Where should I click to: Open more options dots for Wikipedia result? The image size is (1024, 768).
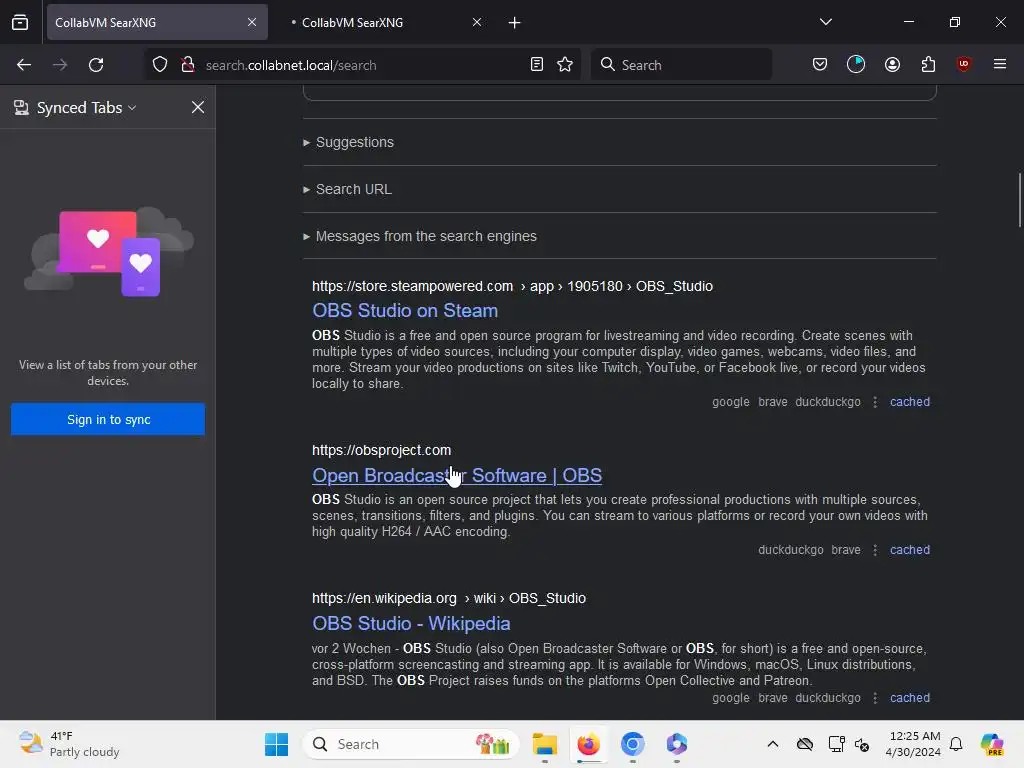point(875,697)
